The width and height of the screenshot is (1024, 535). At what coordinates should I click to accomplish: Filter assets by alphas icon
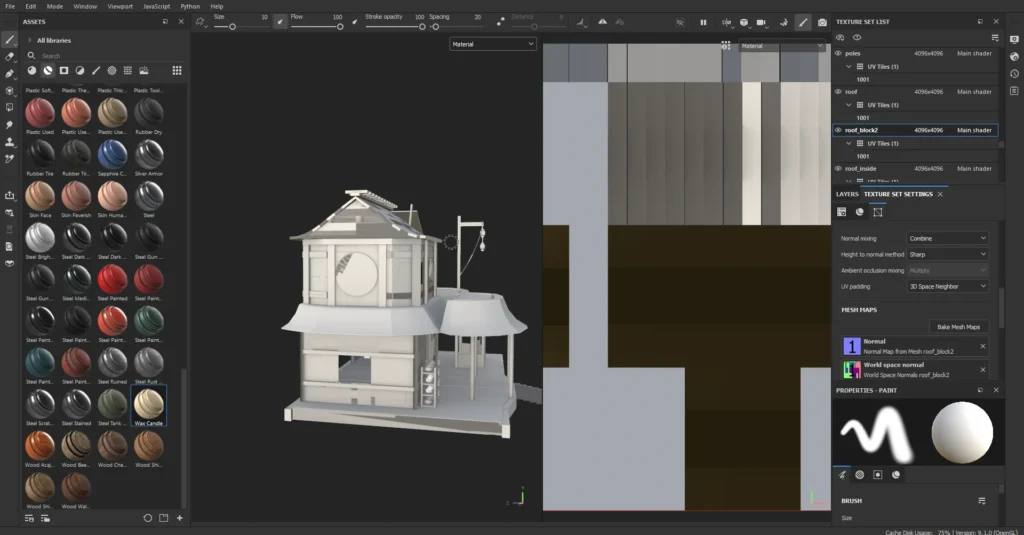click(112, 71)
